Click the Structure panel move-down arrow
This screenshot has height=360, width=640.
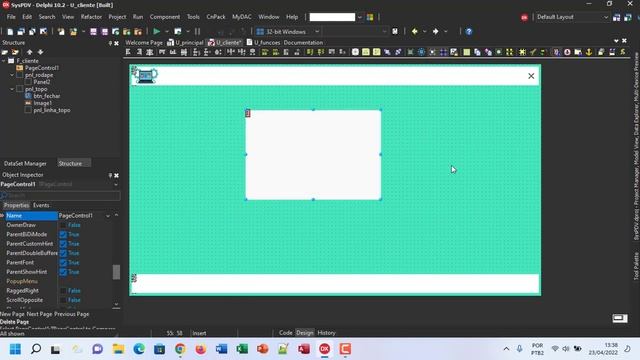40,52
